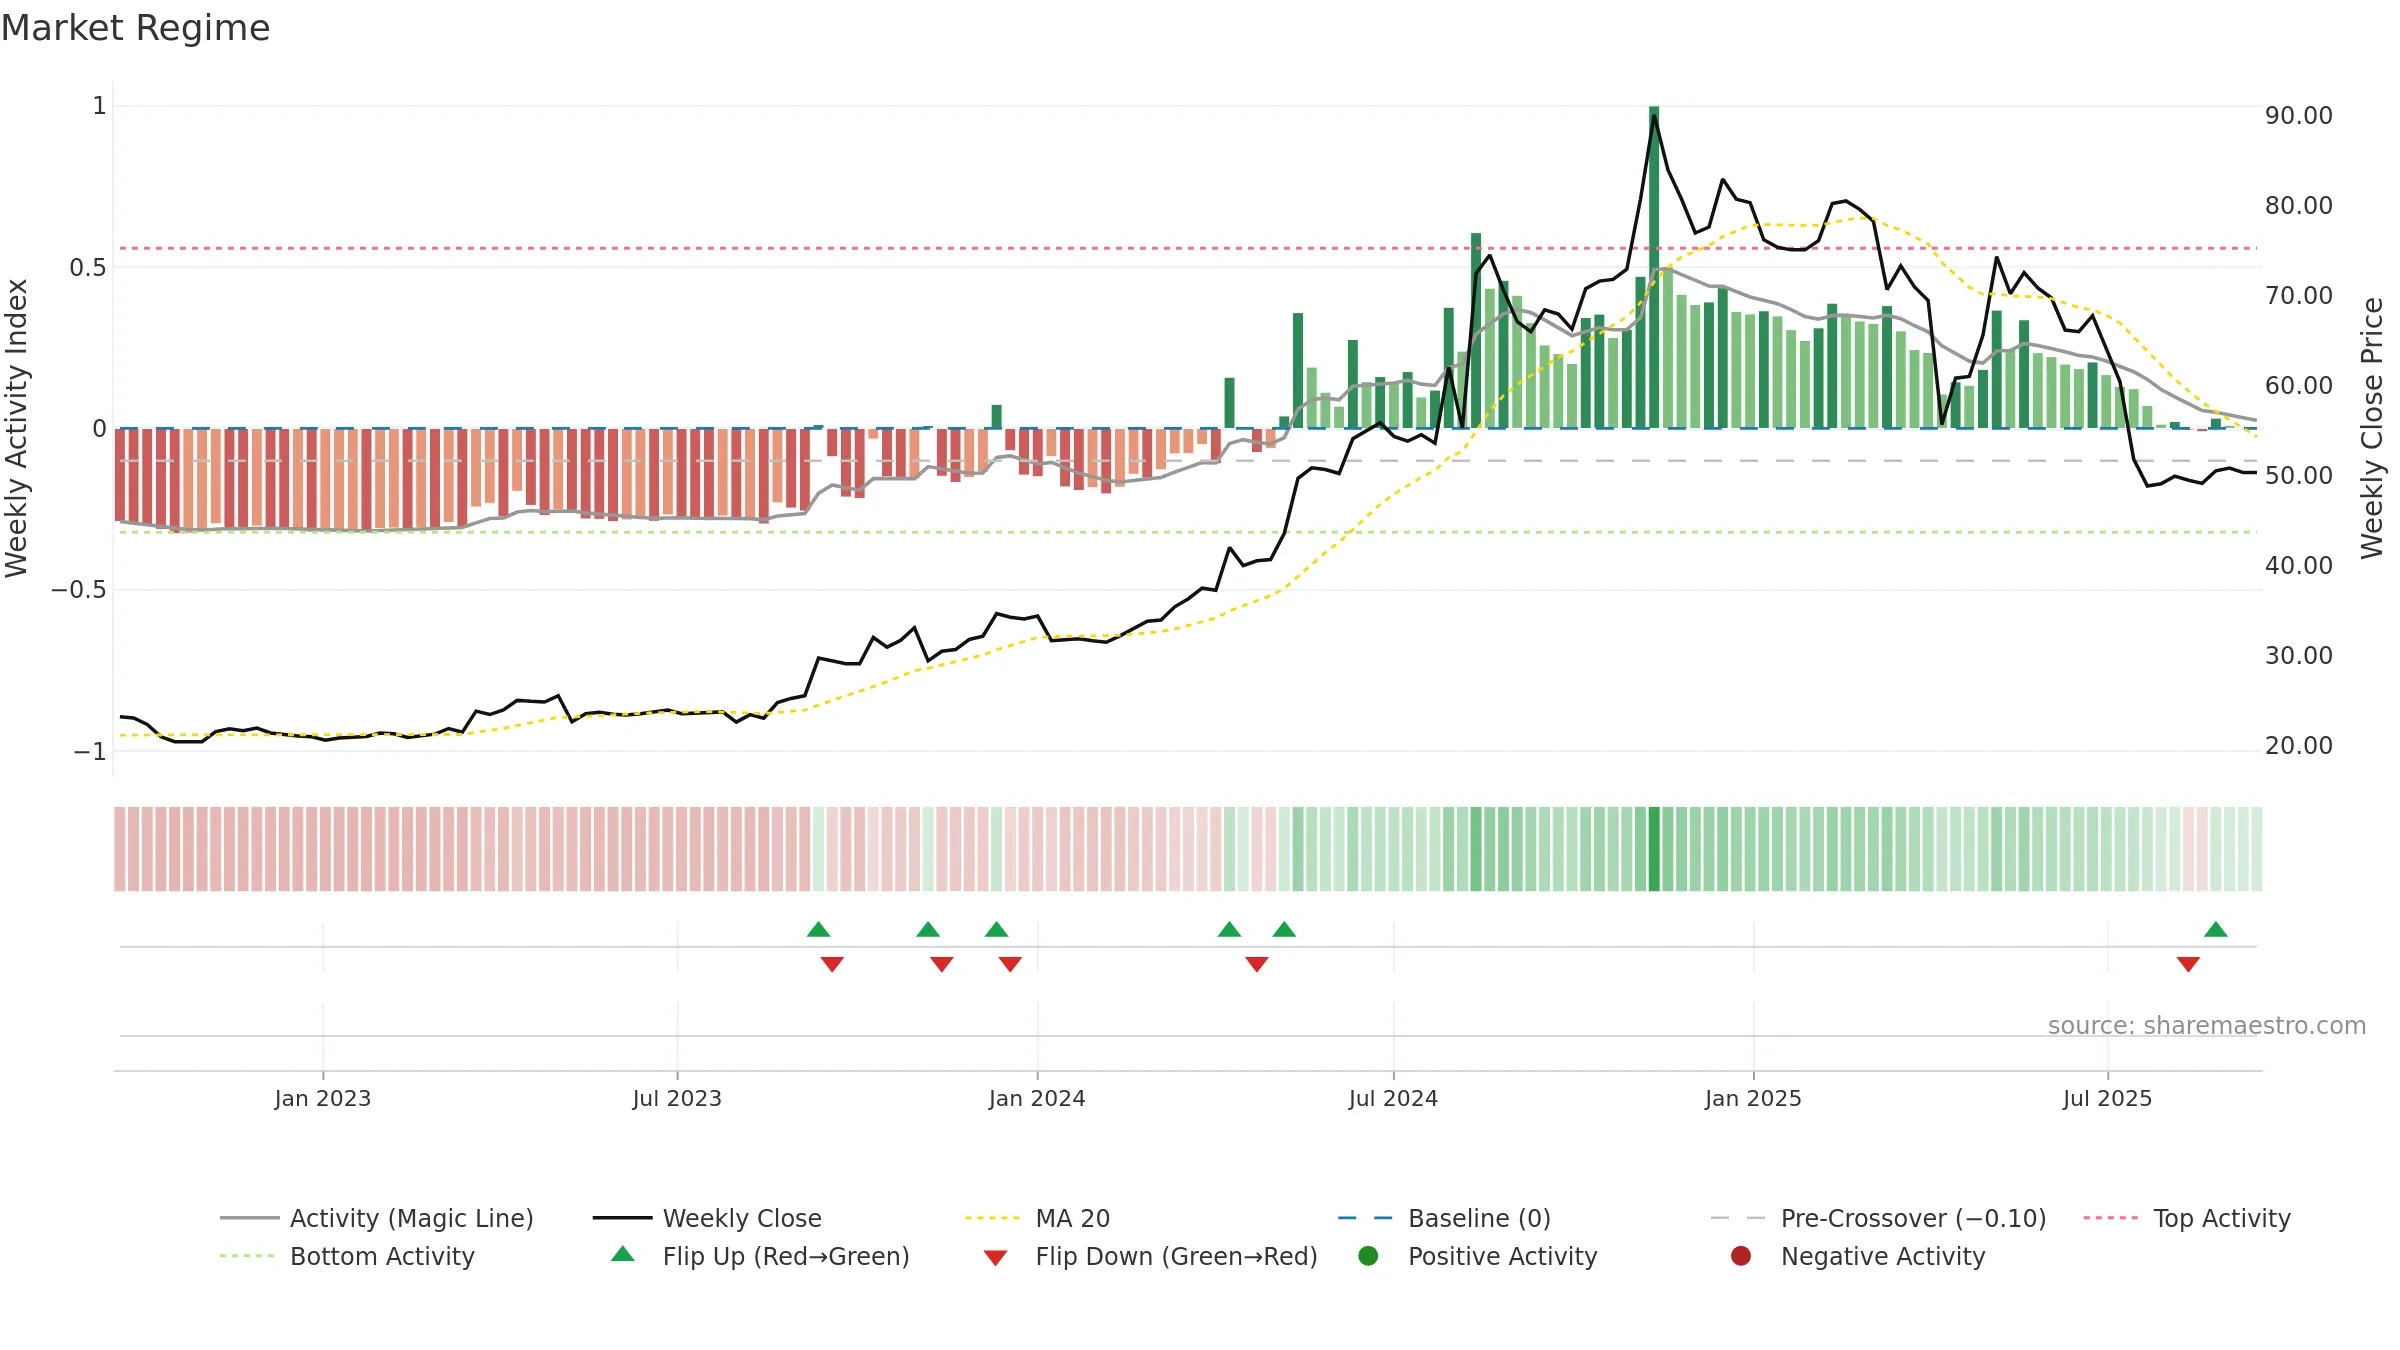2400x1350 pixels.
Task: Toggle the Bottom Activity legend entry
Action: pyautogui.click(x=347, y=1256)
